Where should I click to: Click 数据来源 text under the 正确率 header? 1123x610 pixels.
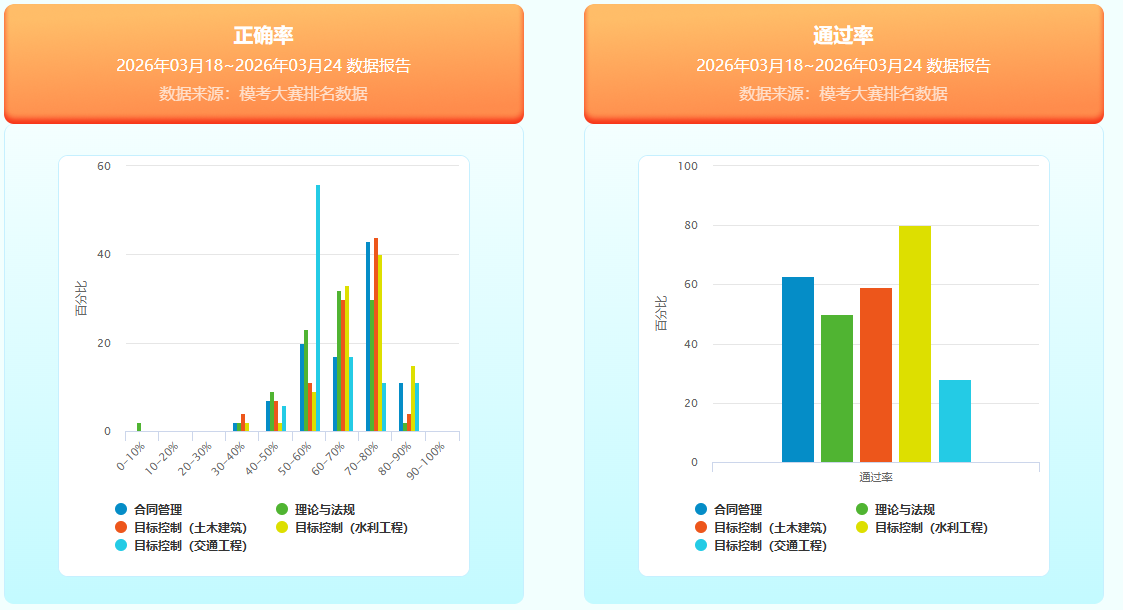[x=263, y=94]
